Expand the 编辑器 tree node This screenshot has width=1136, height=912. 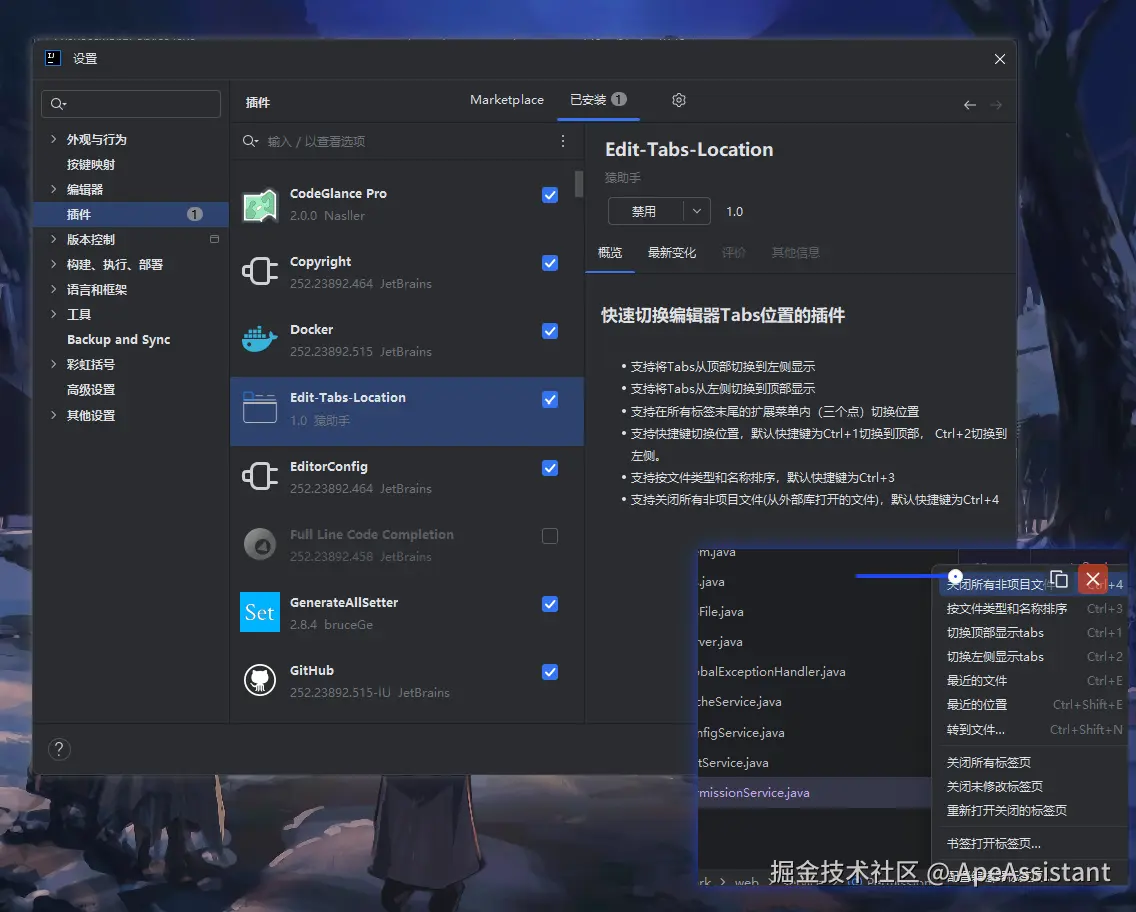coord(54,189)
